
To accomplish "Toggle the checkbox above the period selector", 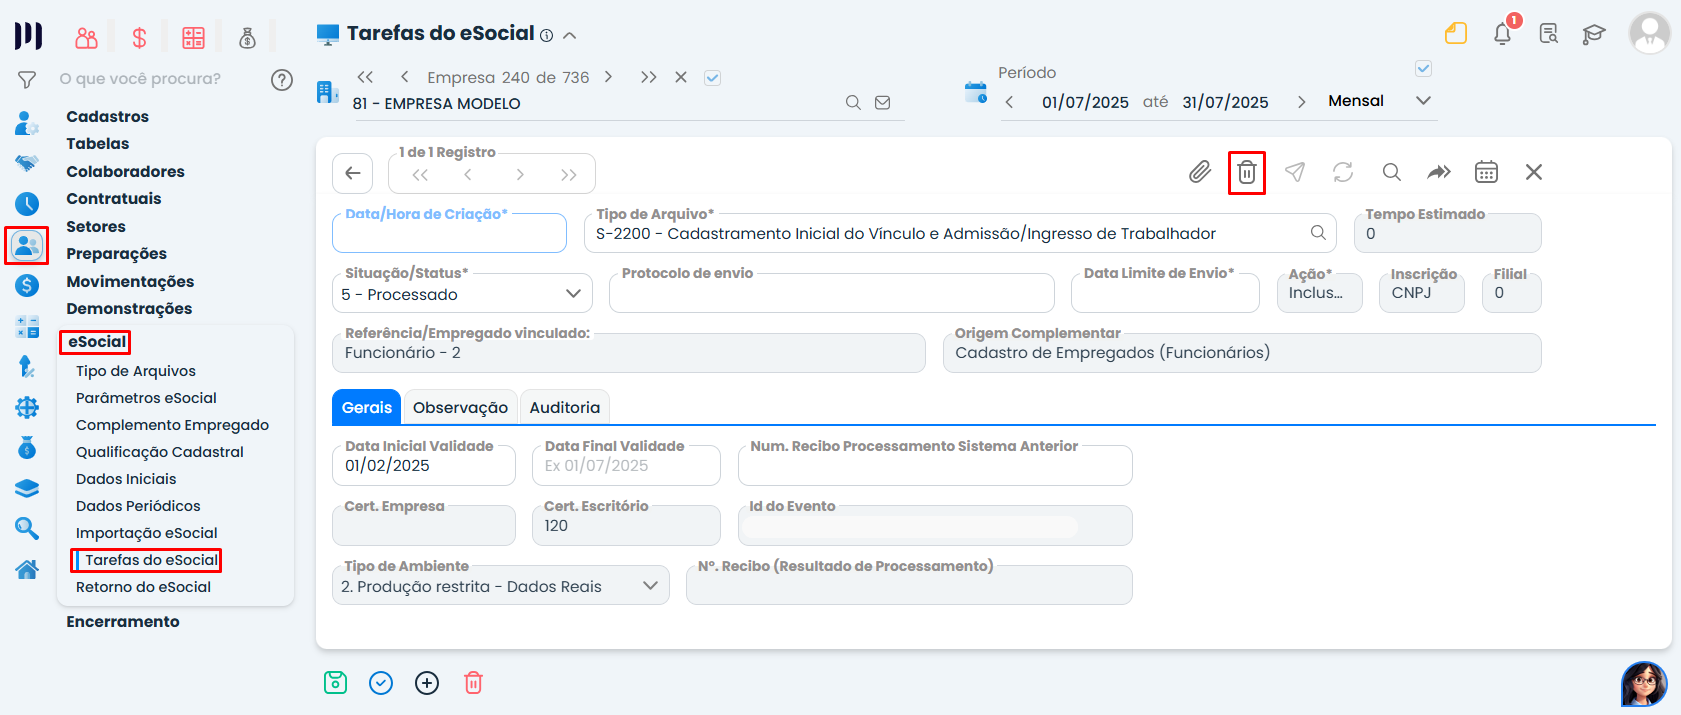I will click(x=1423, y=69).
